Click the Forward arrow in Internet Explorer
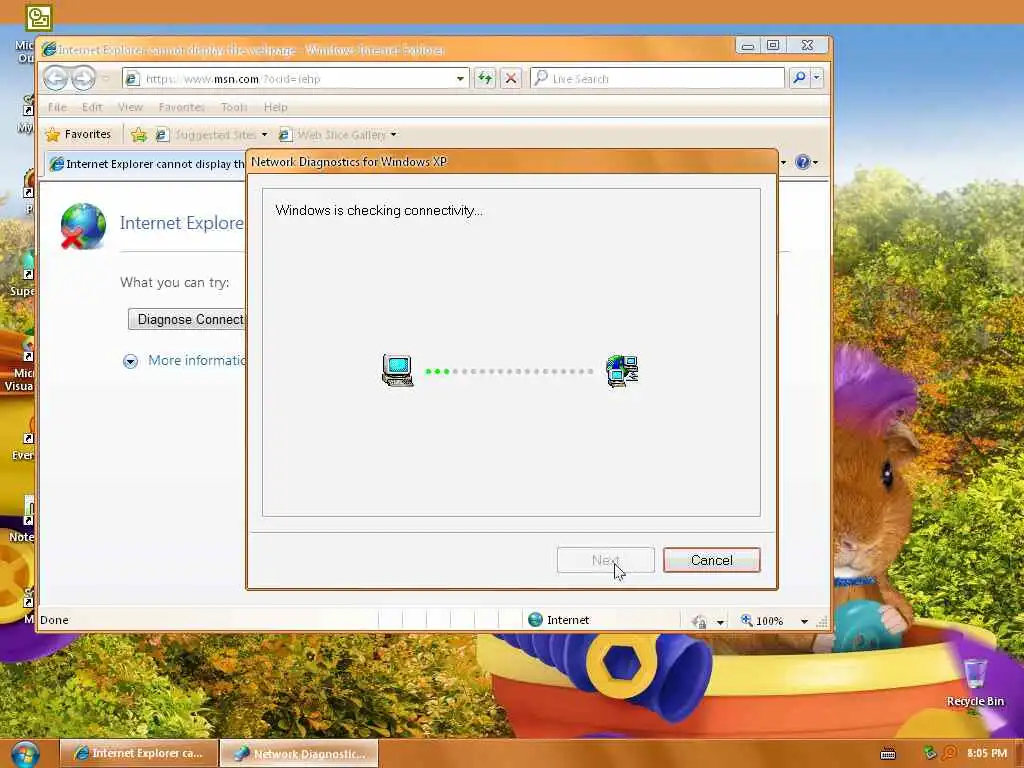The height and width of the screenshot is (768, 1024). click(x=83, y=78)
